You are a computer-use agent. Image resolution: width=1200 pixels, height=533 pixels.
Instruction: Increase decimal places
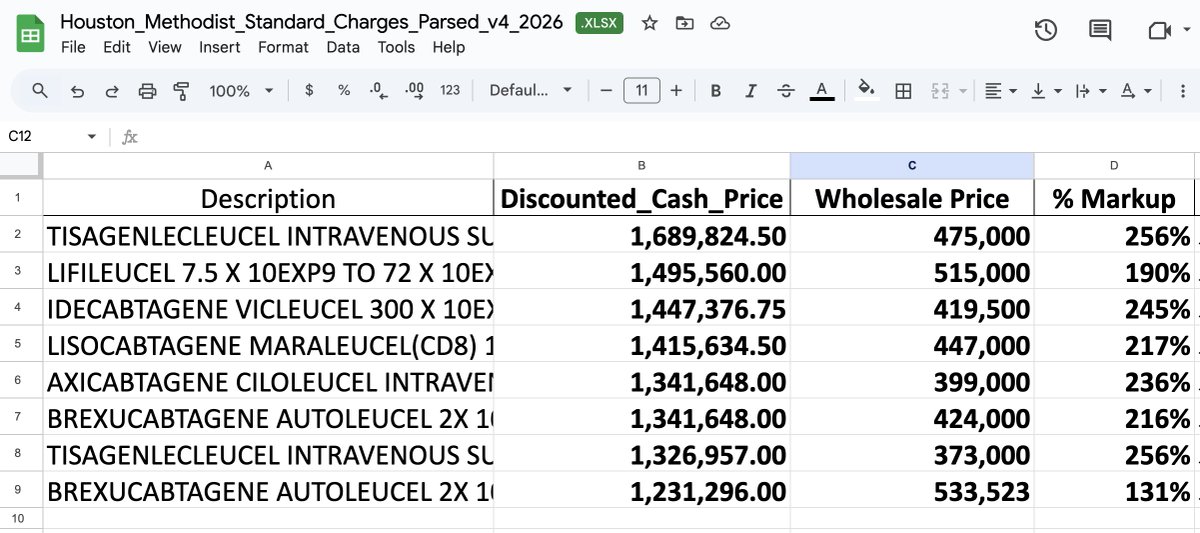click(414, 90)
